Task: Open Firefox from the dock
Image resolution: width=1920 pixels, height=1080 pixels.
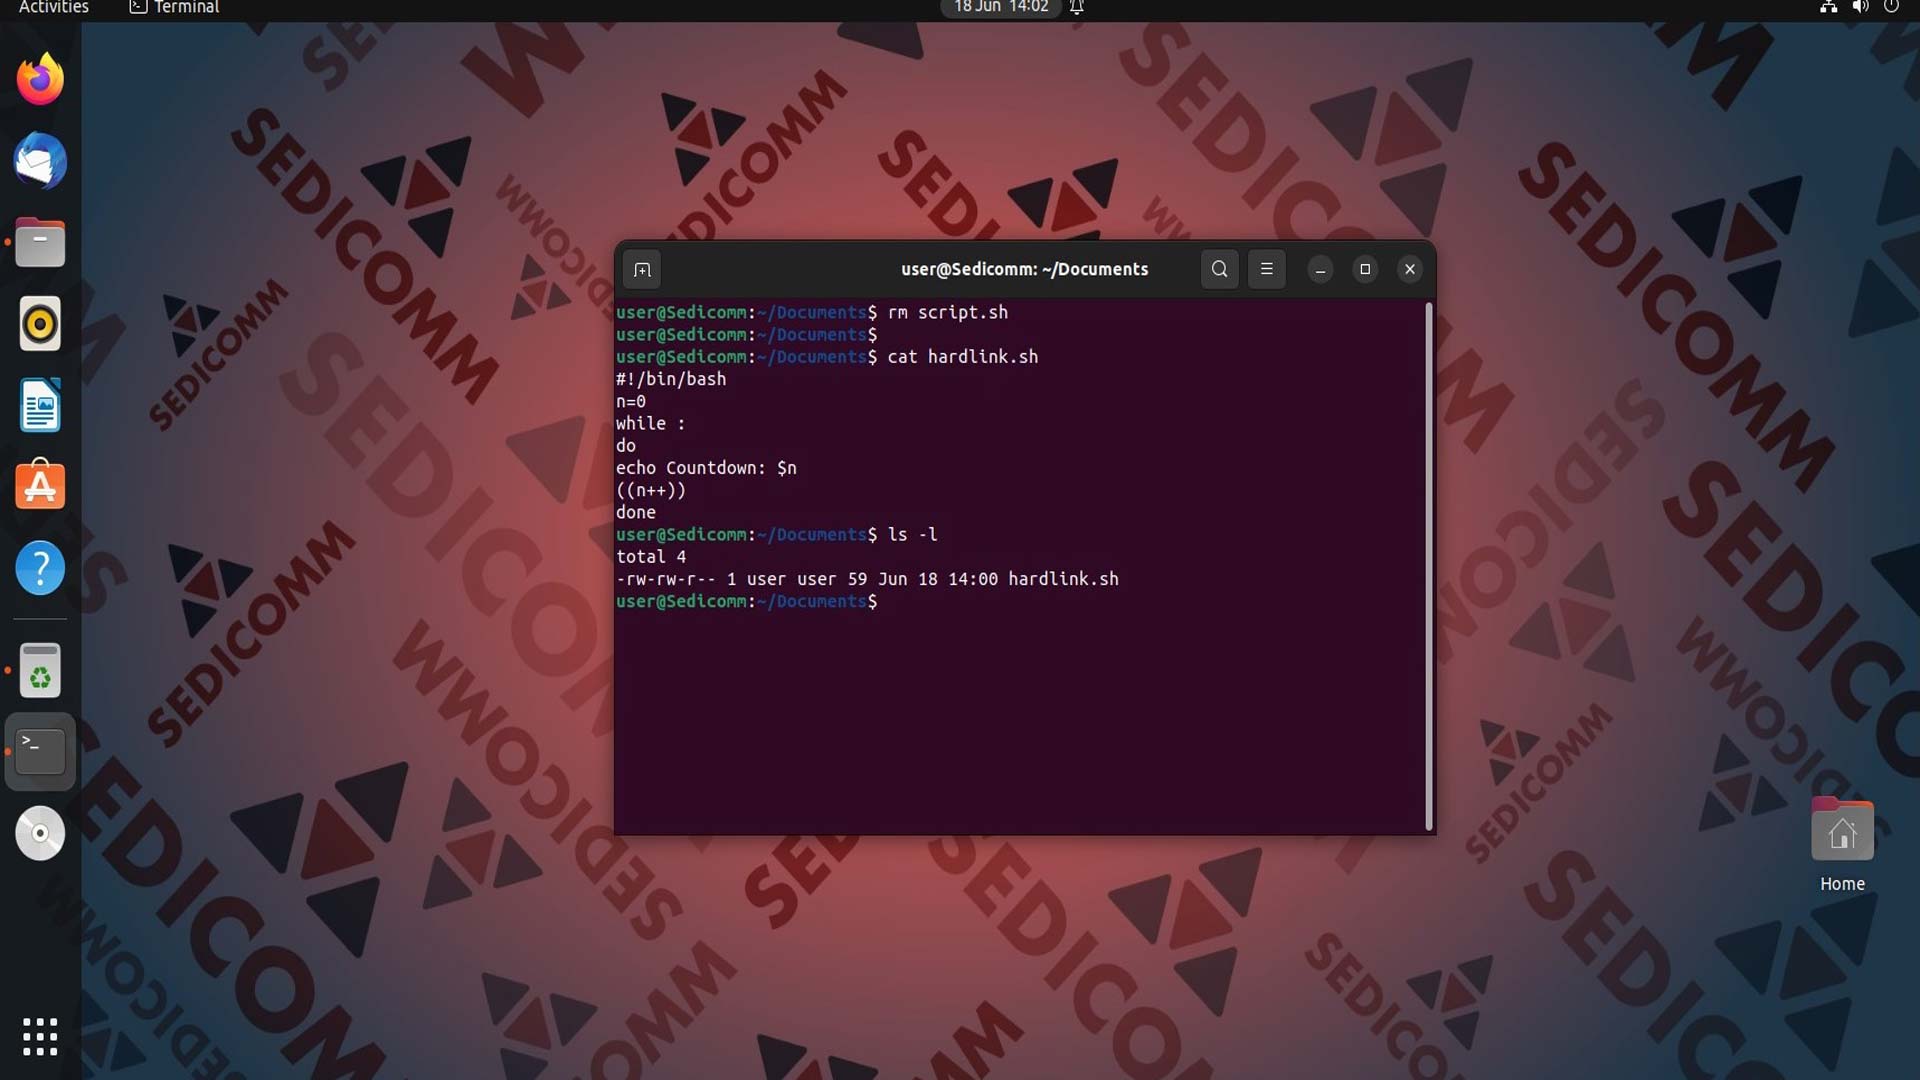Action: 40,79
